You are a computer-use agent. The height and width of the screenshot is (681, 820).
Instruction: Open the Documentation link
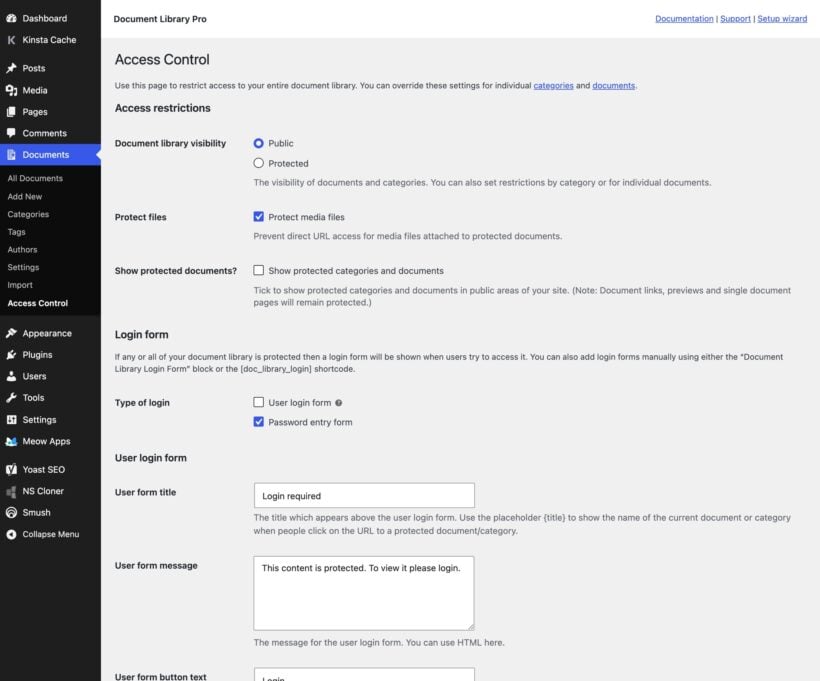point(684,19)
